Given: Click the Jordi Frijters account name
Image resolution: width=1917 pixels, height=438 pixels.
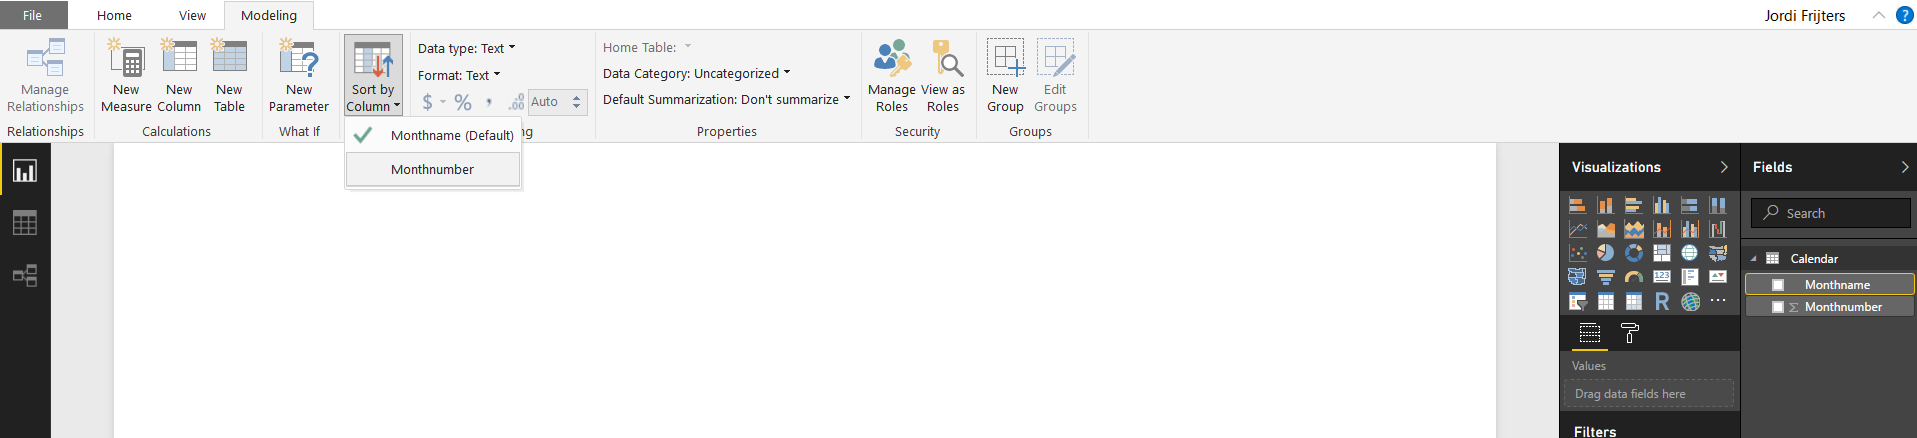Looking at the screenshot, I should (1804, 15).
